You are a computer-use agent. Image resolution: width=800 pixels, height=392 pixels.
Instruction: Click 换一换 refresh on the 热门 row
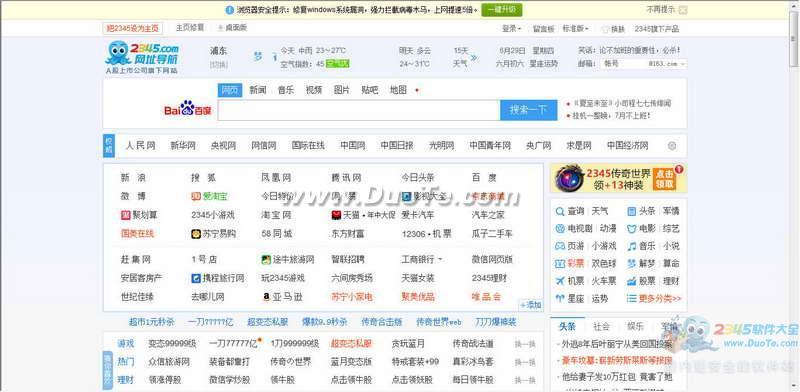click(525, 362)
